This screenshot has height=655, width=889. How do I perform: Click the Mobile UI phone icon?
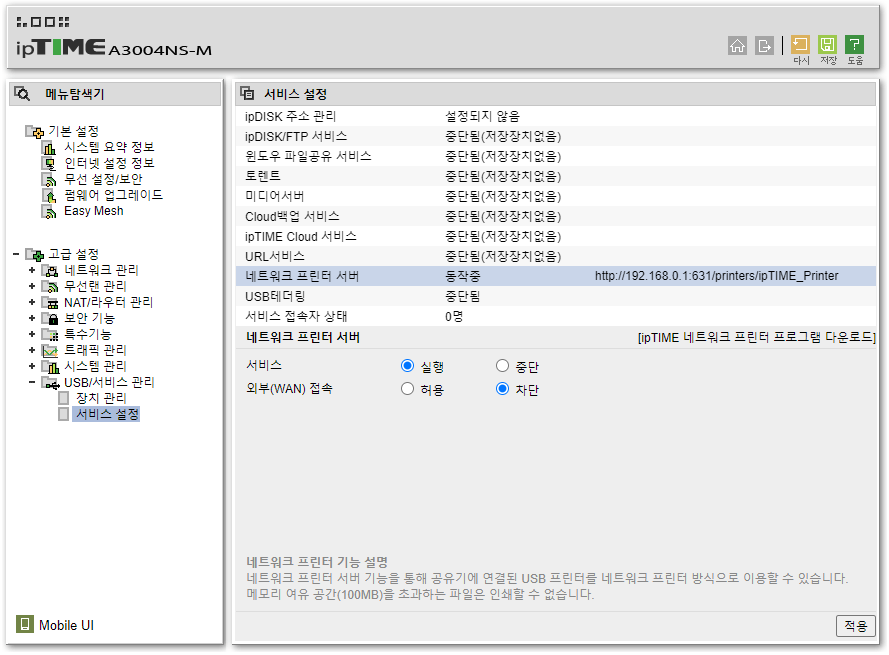pyautogui.click(x=24, y=625)
